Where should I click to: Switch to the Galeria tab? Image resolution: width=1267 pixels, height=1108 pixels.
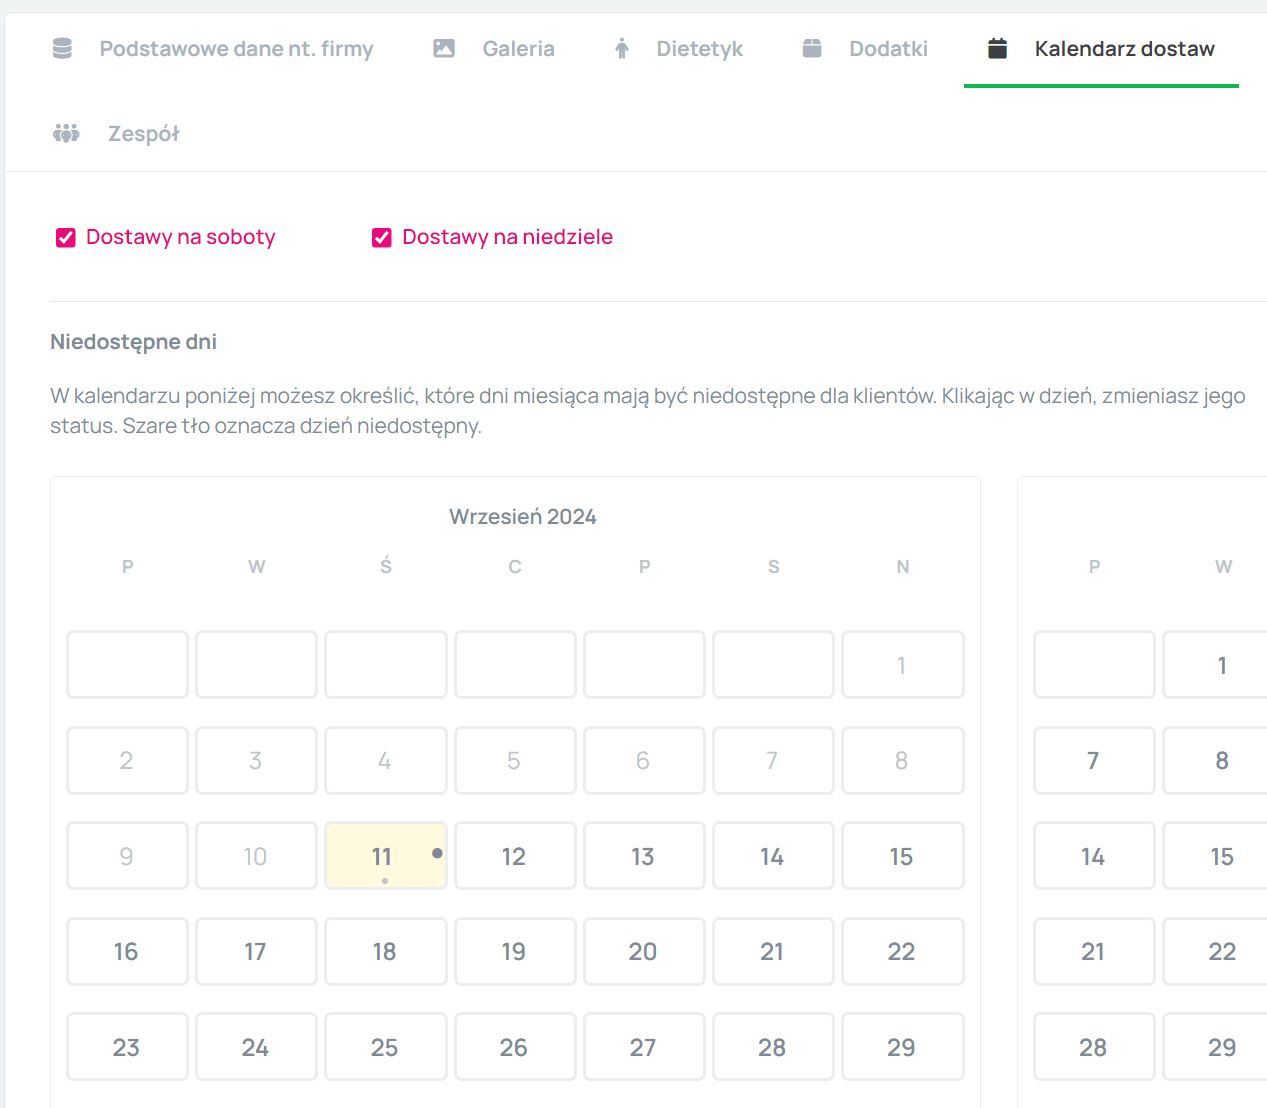click(x=518, y=49)
